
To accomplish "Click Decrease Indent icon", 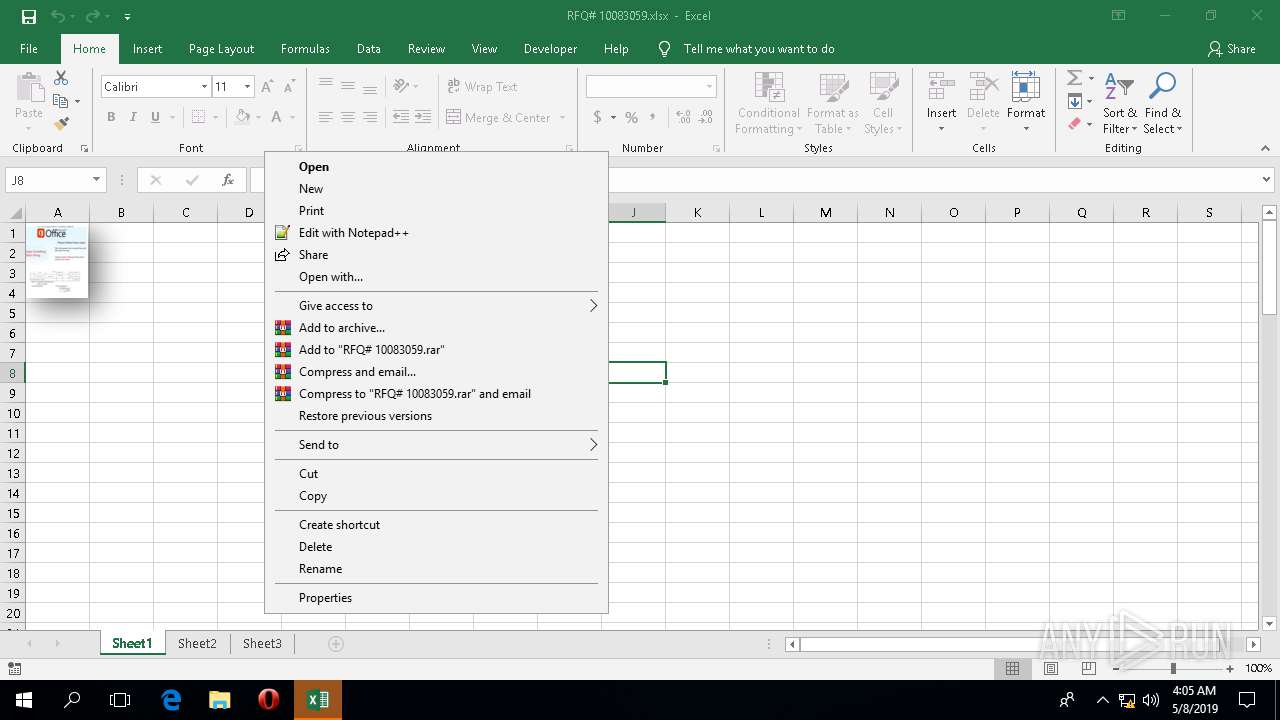I will pos(401,117).
